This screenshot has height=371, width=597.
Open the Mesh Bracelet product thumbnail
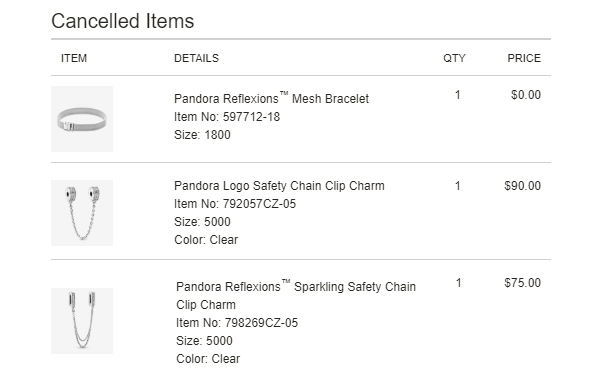click(x=82, y=119)
